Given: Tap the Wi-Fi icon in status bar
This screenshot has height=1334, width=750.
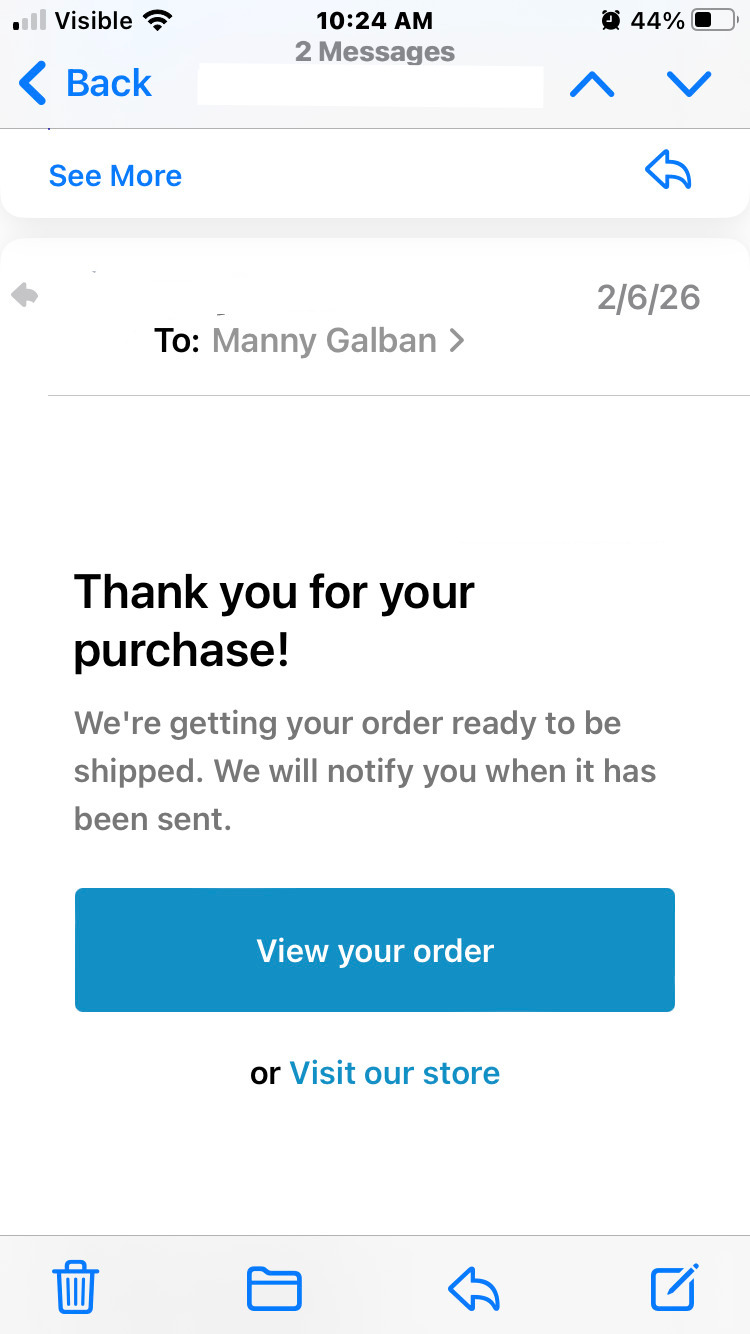Looking at the screenshot, I should tap(158, 20).
